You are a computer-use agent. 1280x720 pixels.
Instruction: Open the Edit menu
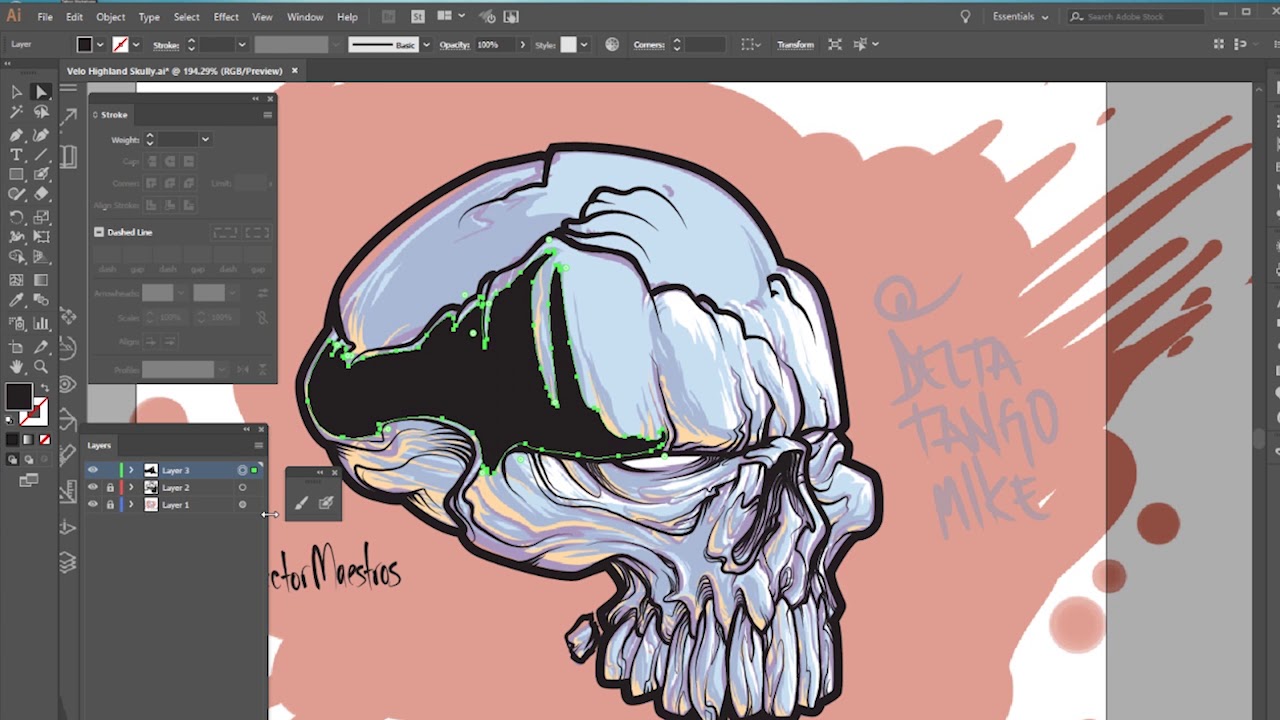[74, 17]
